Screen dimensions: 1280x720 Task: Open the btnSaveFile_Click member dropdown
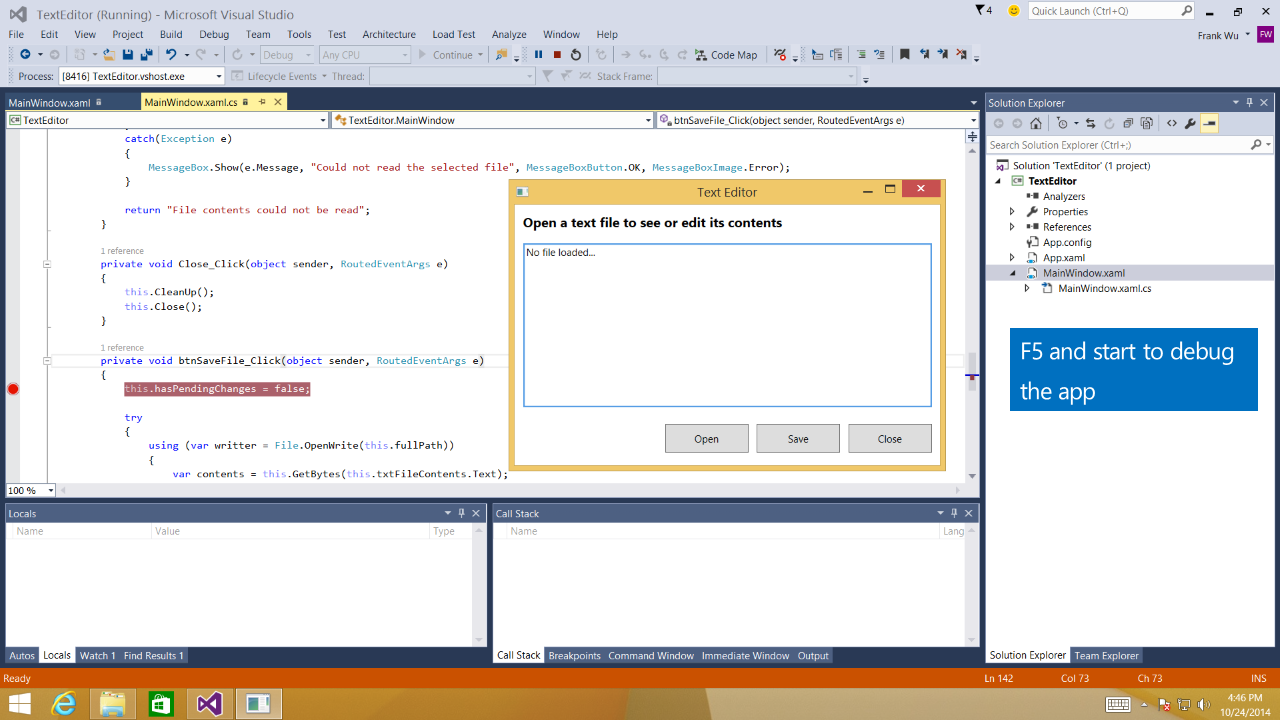pyautogui.click(x=817, y=120)
